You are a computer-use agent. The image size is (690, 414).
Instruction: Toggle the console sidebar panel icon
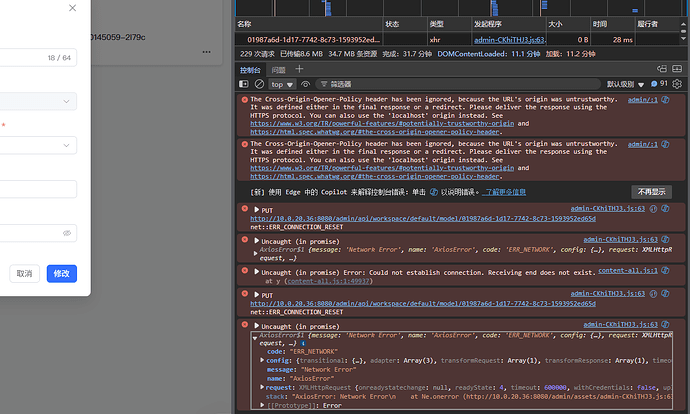[x=243, y=84]
